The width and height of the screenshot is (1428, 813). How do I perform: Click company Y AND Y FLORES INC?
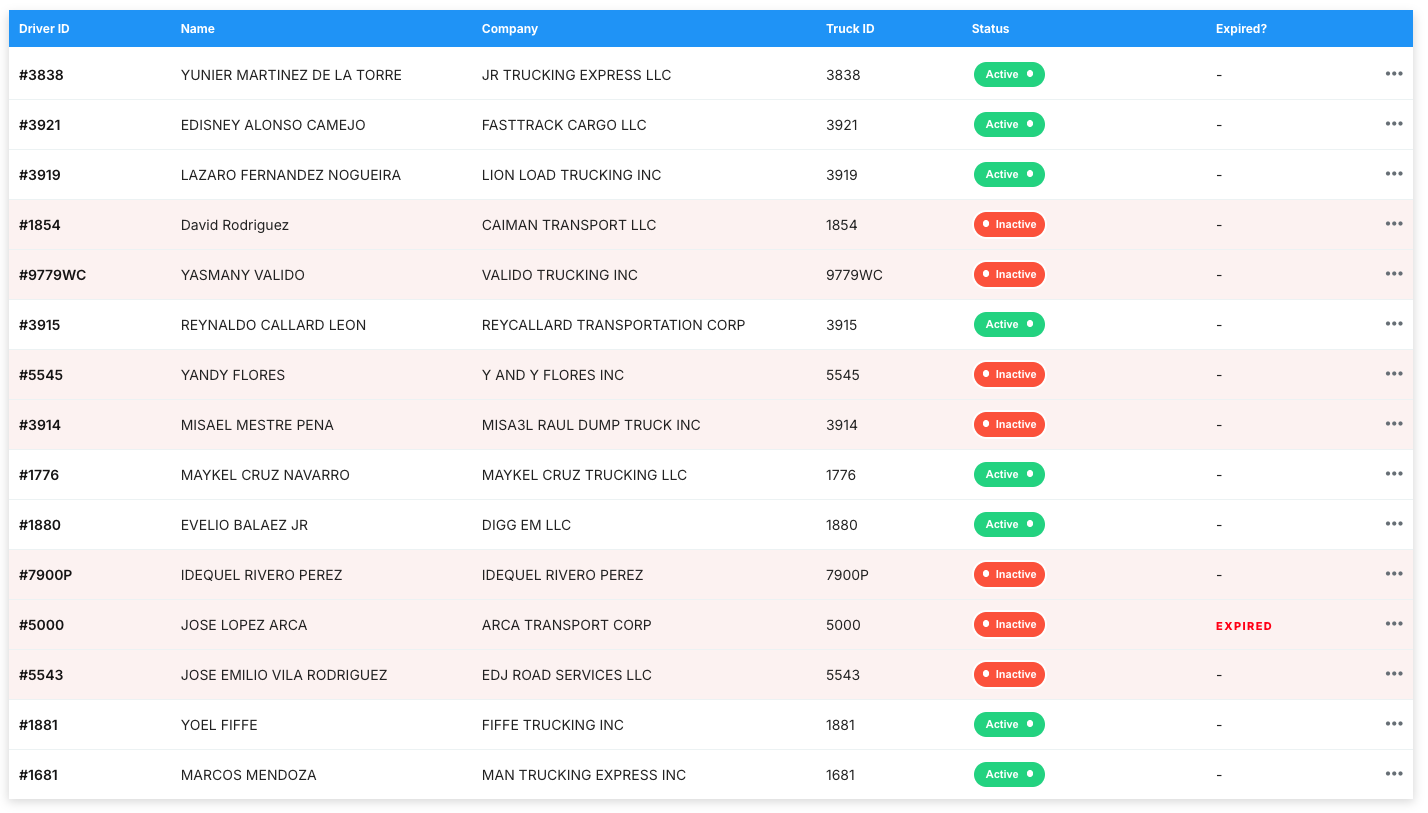553,375
